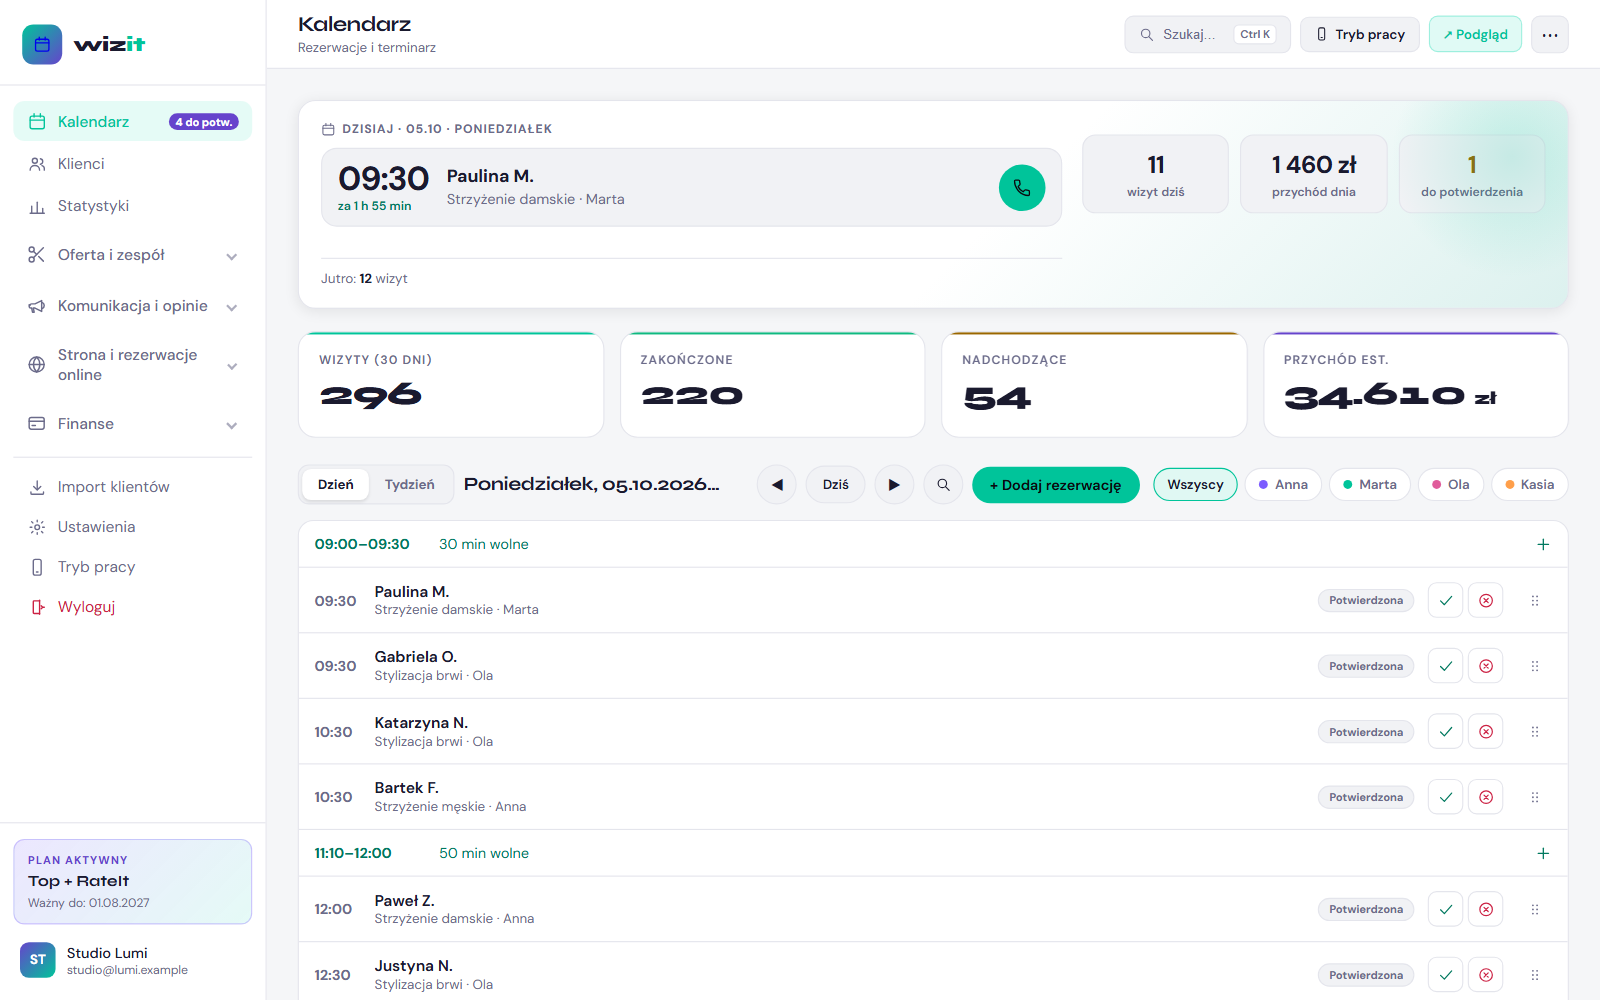Screen dimensions: 1600x1000
Task: Filter calendar by Kasia
Action: point(1530,485)
